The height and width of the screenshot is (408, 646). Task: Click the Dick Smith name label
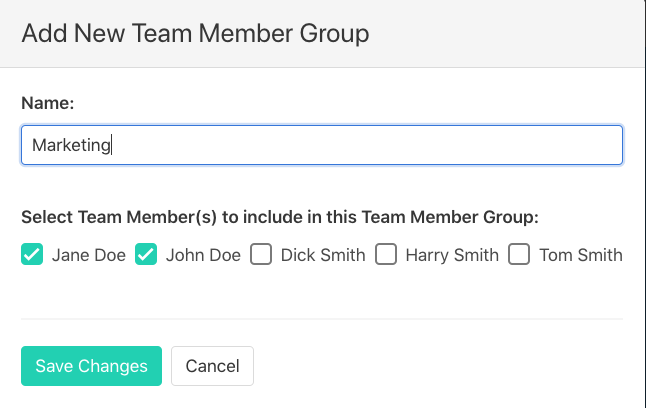(322, 255)
